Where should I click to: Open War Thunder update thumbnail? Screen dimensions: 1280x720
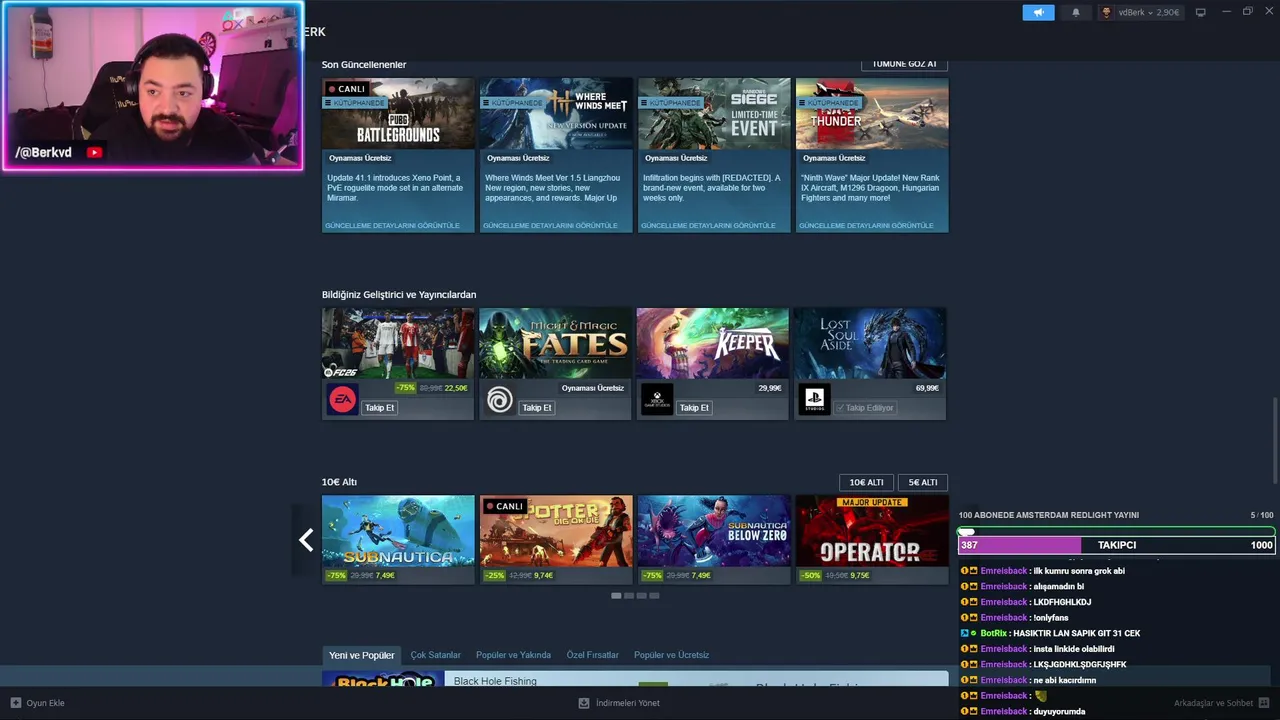pos(872,114)
